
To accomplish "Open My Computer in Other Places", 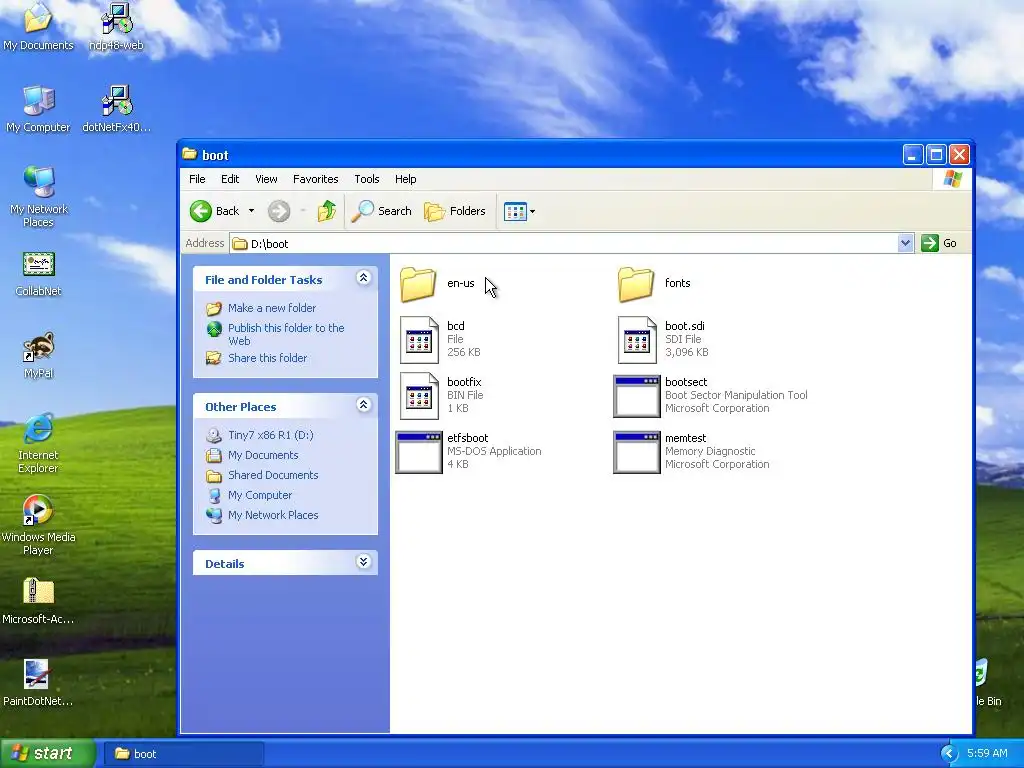I will point(260,495).
